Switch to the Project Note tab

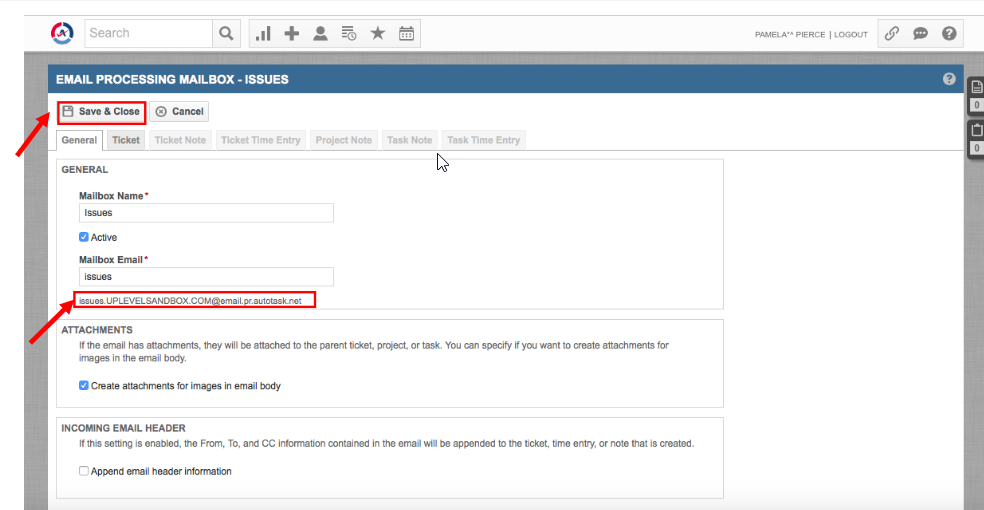(x=344, y=141)
